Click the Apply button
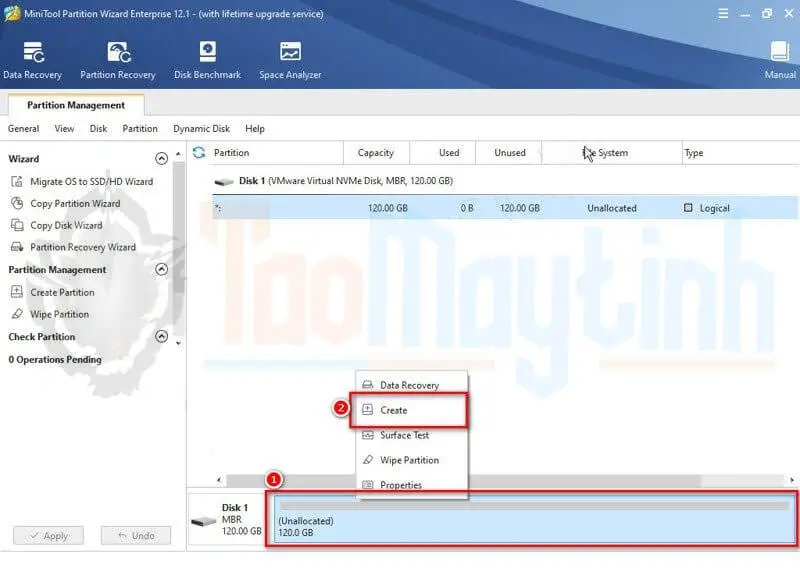800x568 pixels. tap(47, 536)
